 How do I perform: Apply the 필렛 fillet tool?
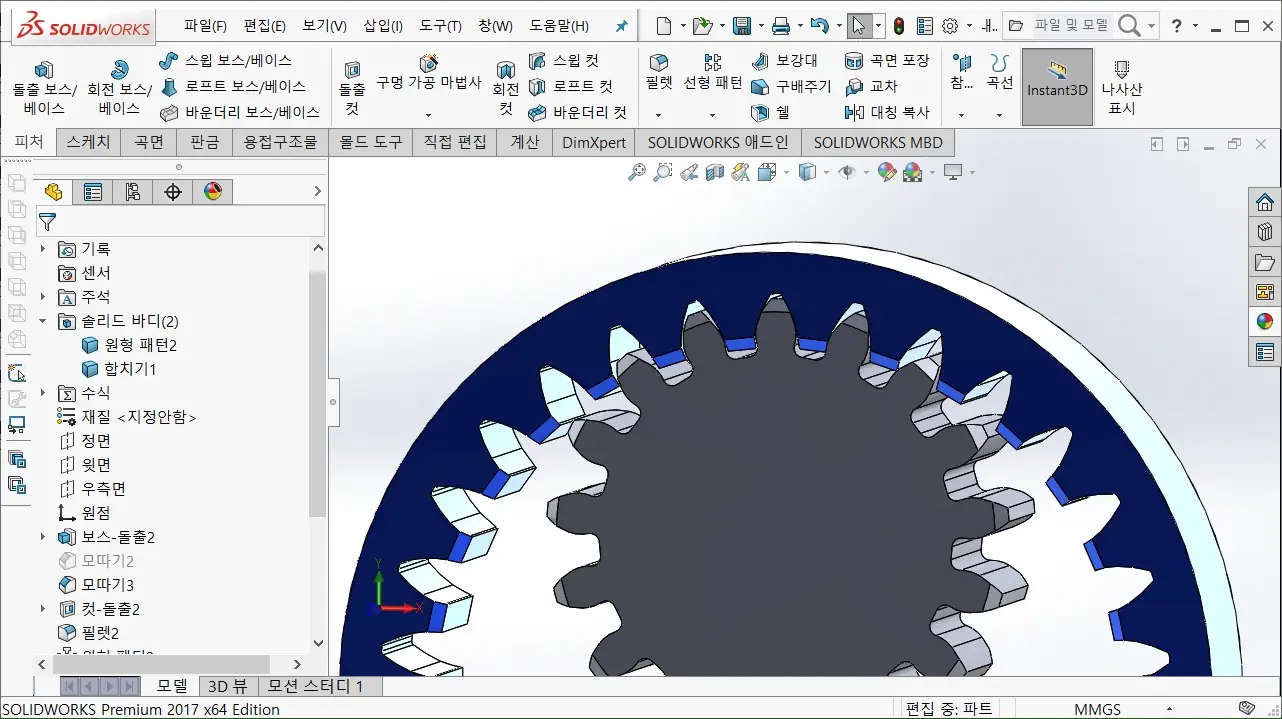pyautogui.click(x=659, y=74)
